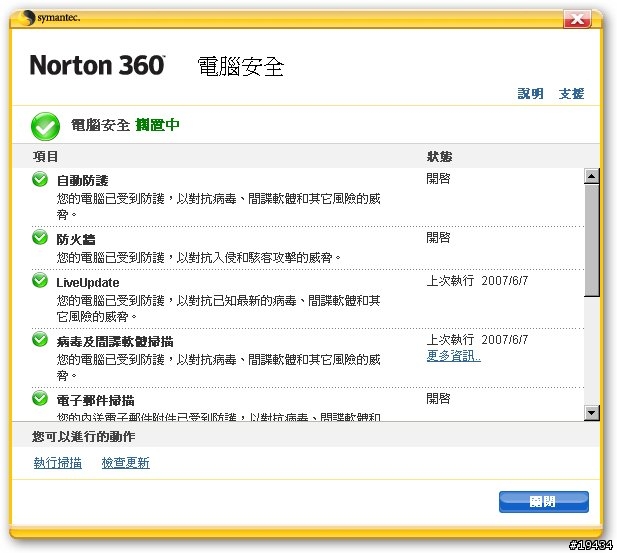This screenshot has width=617, height=553.
Task: Click the green check icon for 自動防護
Action: 40,179
